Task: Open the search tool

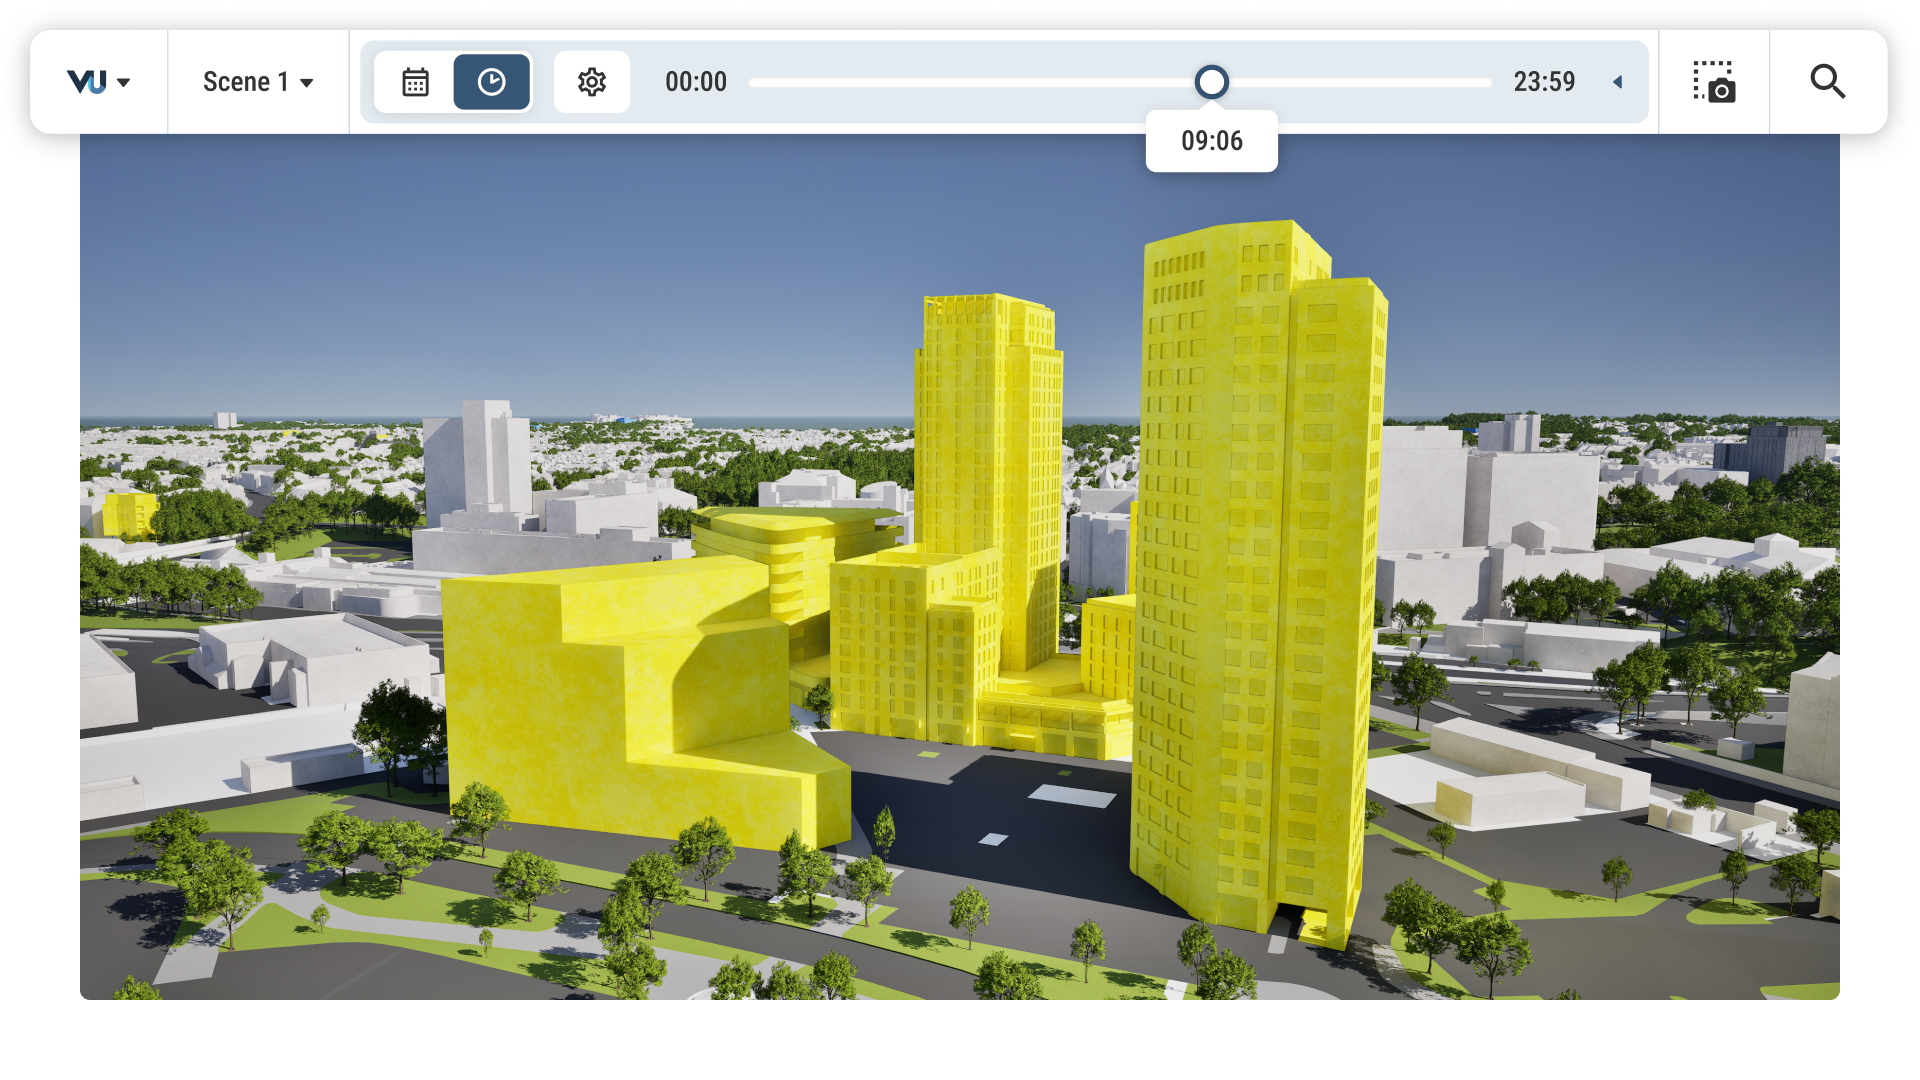Action: (x=1828, y=82)
